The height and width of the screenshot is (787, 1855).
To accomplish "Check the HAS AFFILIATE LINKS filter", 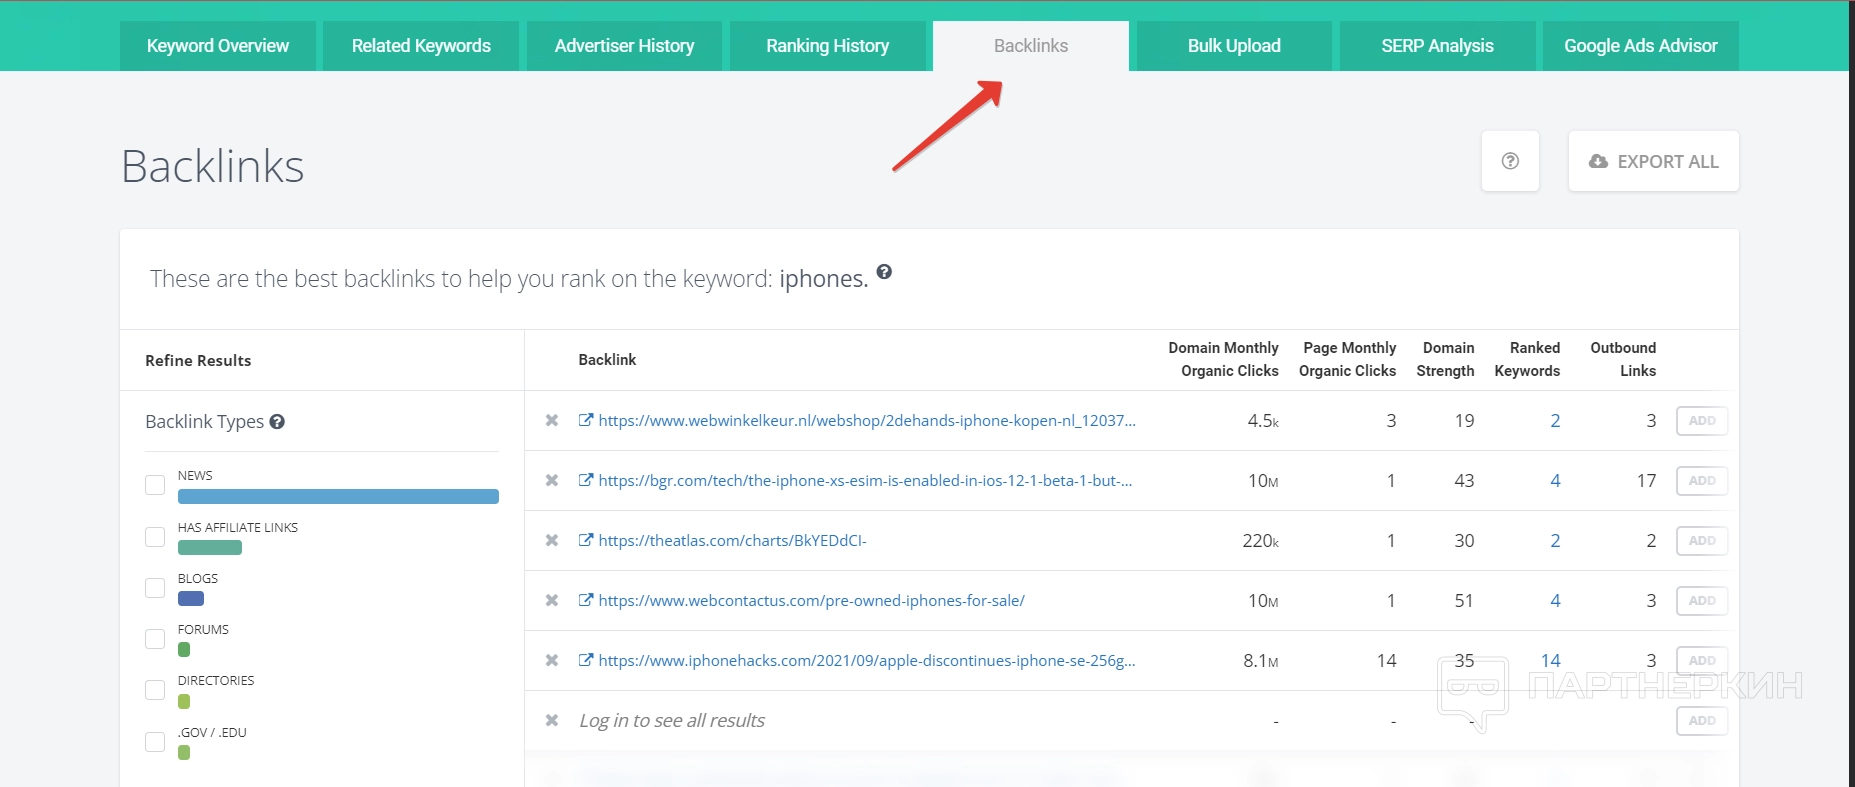I will 155,537.
